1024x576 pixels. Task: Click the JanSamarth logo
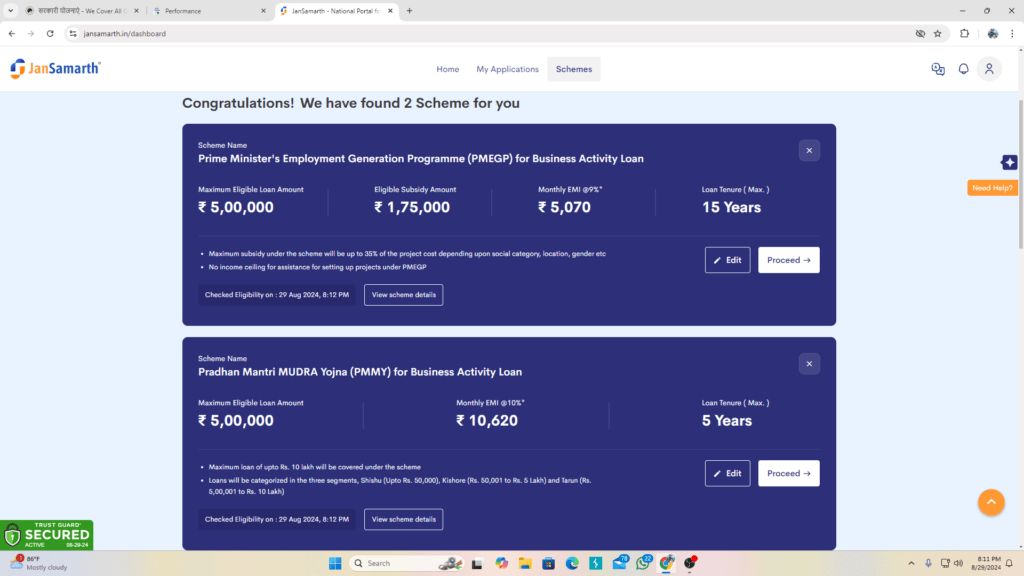pos(56,69)
